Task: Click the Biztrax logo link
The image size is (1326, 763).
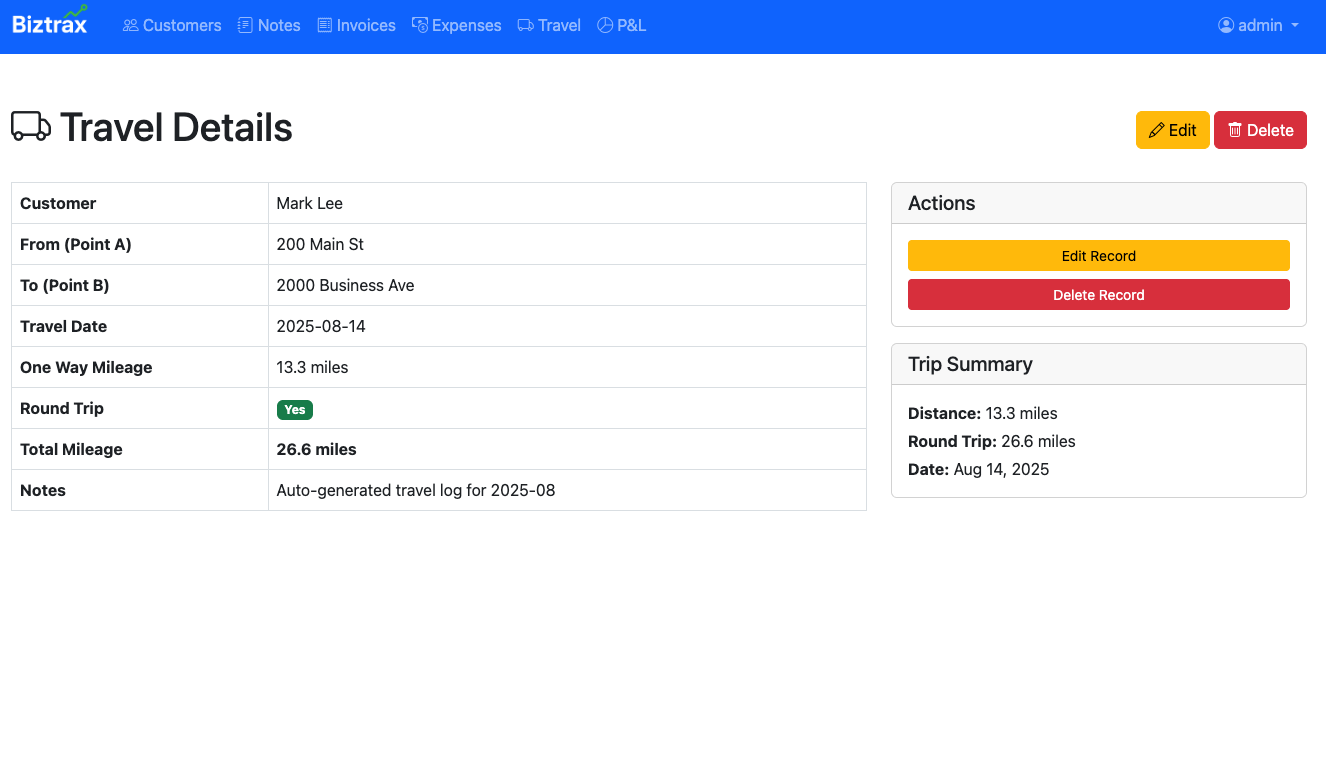Action: point(48,23)
